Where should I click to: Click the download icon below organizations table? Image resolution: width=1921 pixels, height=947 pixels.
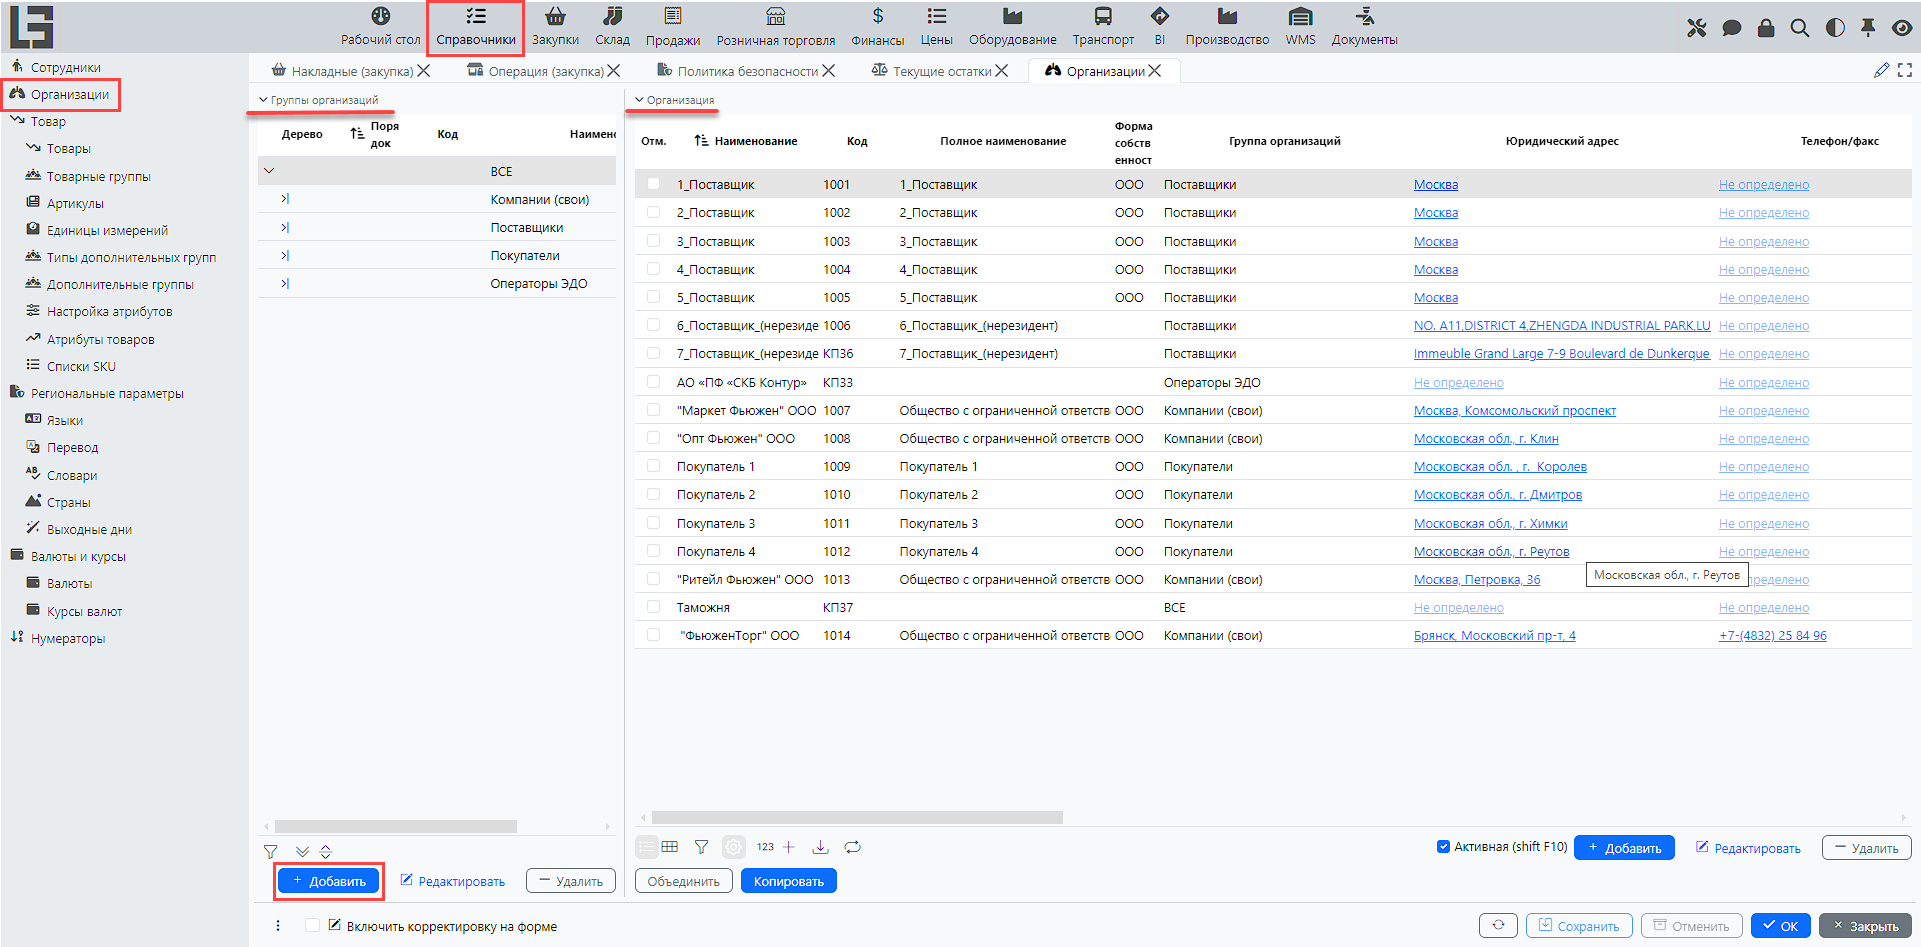click(820, 847)
